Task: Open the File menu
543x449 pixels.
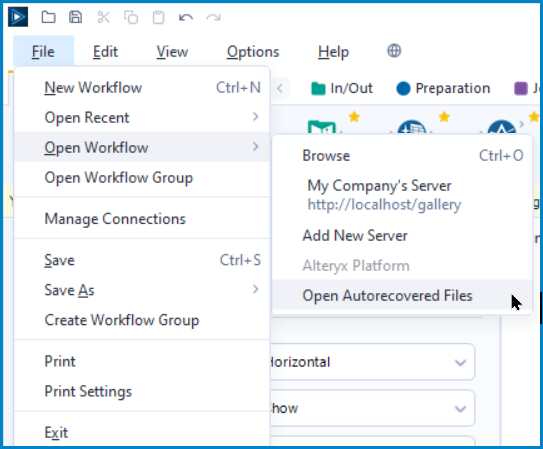Action: tap(43, 52)
